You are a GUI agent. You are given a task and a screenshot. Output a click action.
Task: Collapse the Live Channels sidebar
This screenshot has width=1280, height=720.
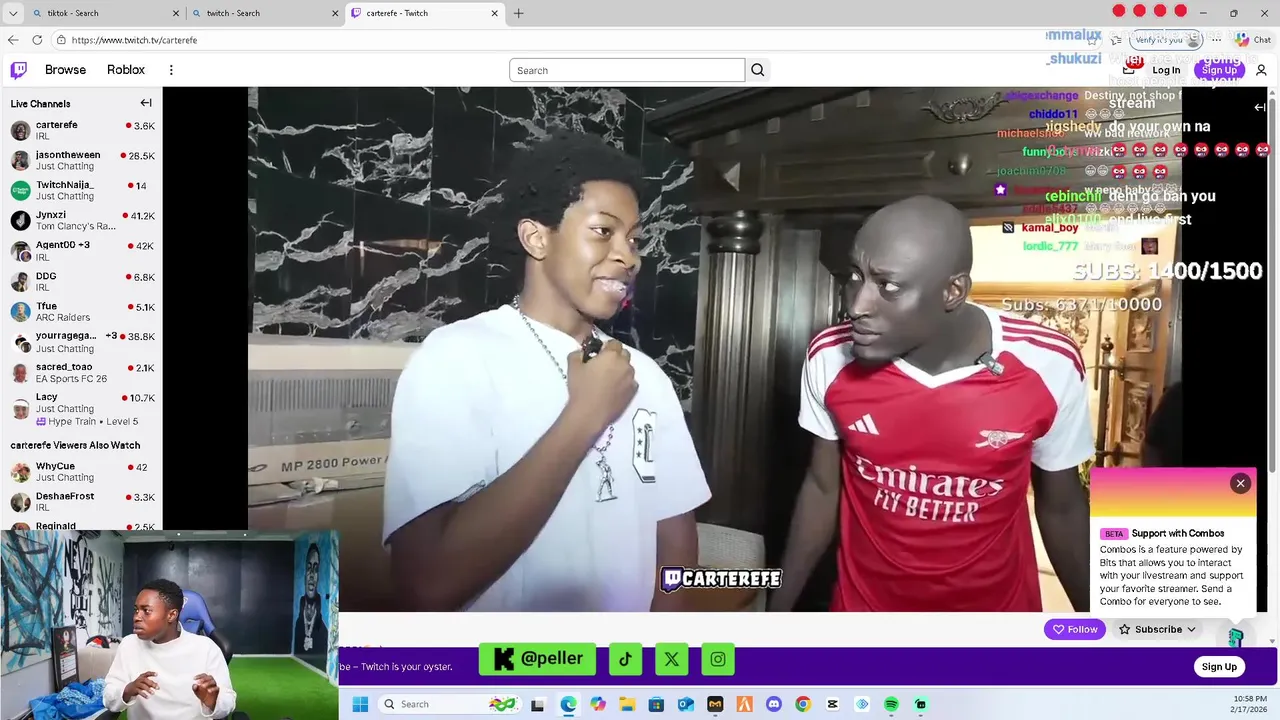[x=146, y=103]
